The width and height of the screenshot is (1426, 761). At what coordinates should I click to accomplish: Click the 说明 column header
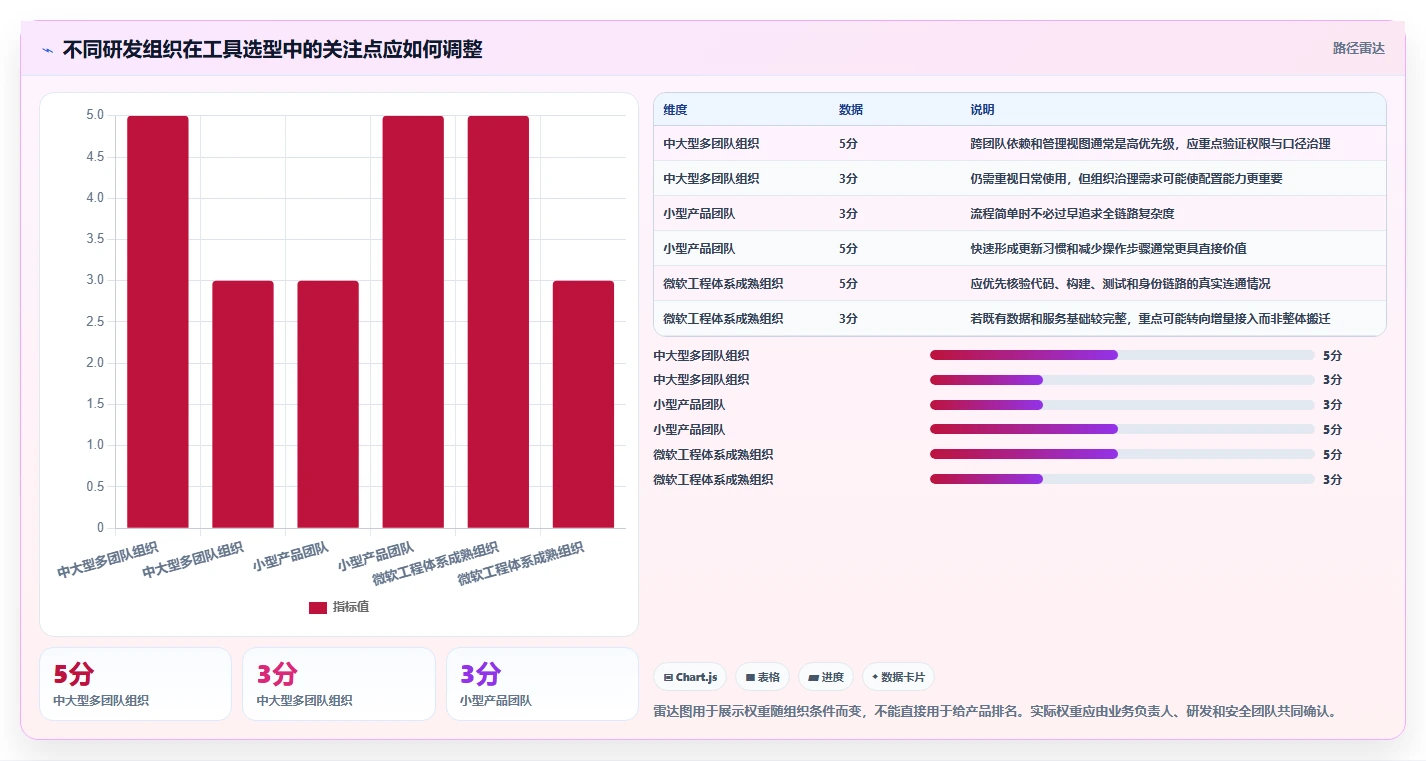[x=982, y=109]
